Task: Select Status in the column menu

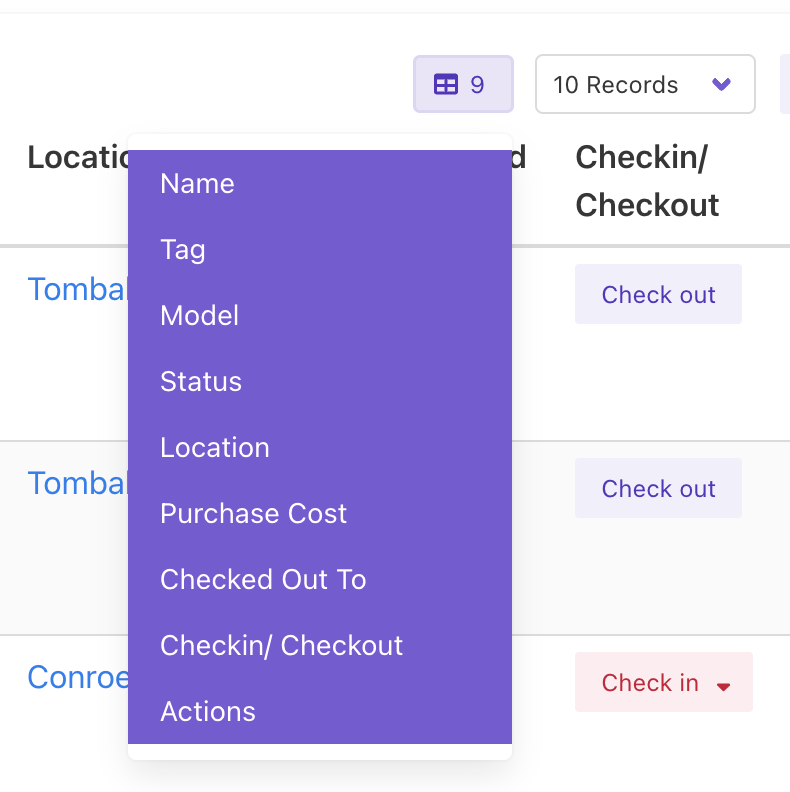Action: (x=201, y=382)
